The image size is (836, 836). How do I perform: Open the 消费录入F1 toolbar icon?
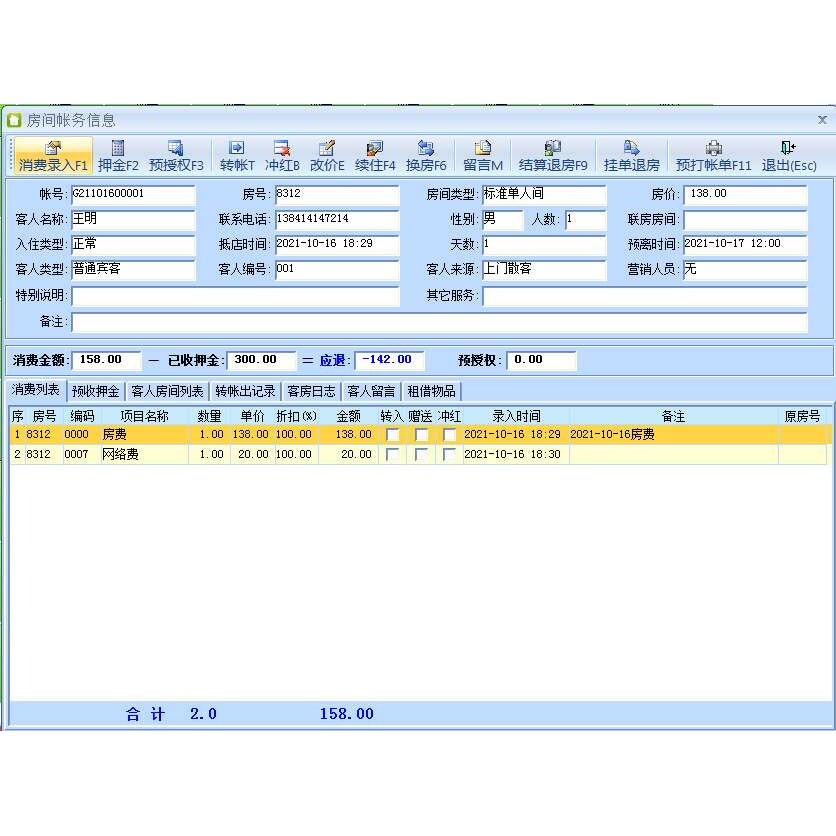tap(53, 156)
